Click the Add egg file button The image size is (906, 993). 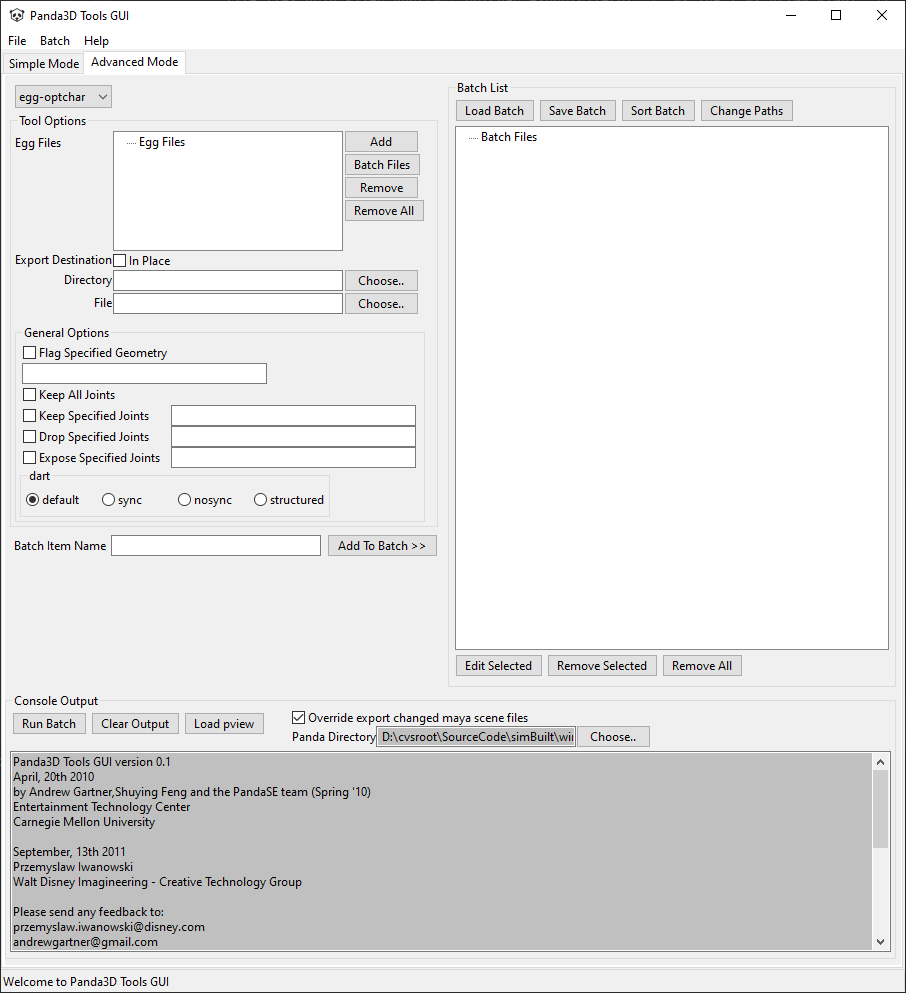pyautogui.click(x=381, y=142)
